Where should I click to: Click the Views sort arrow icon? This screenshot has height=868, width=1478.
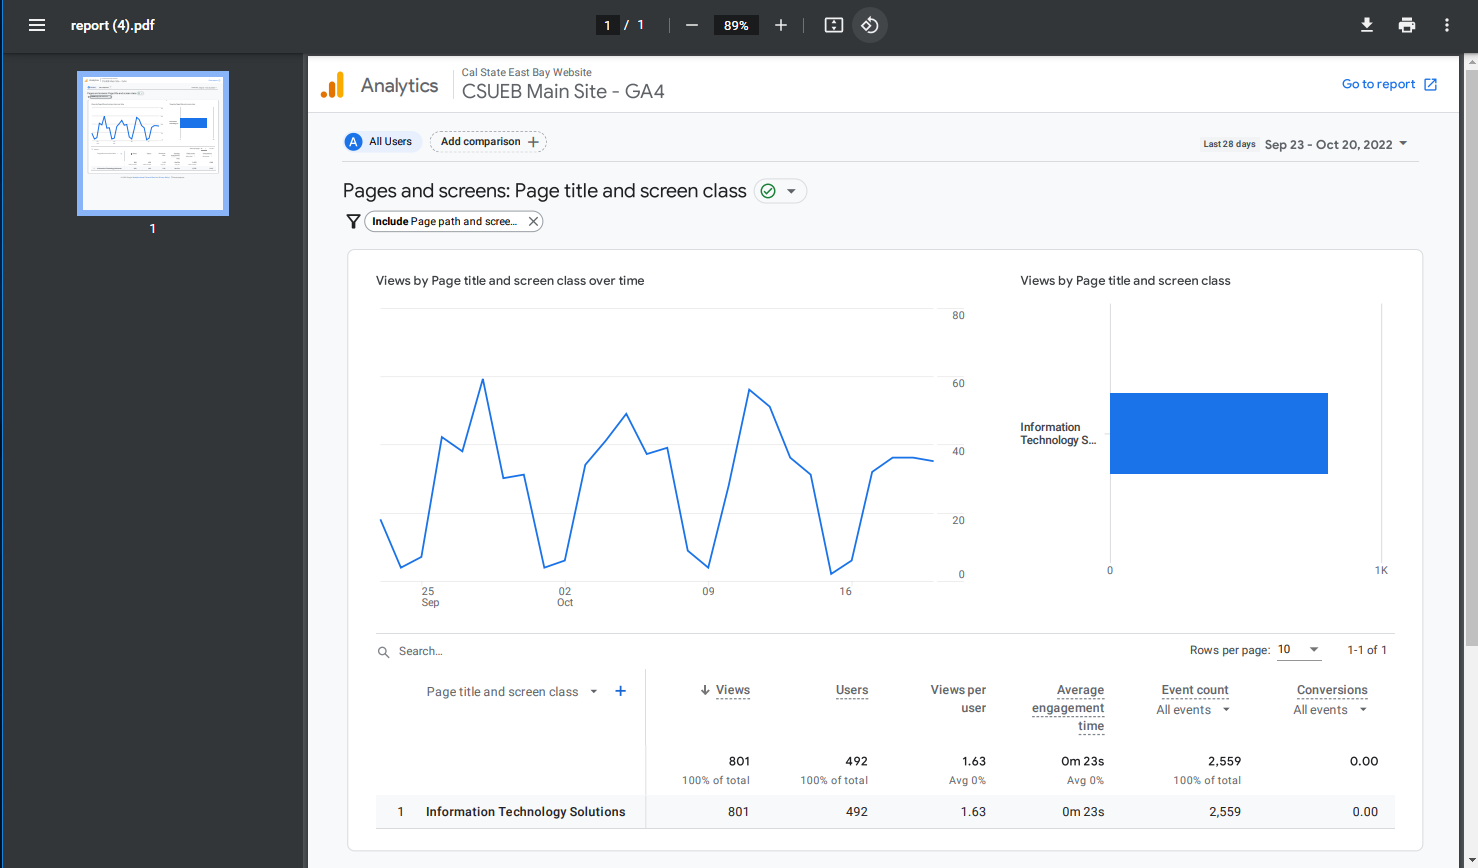tap(705, 690)
